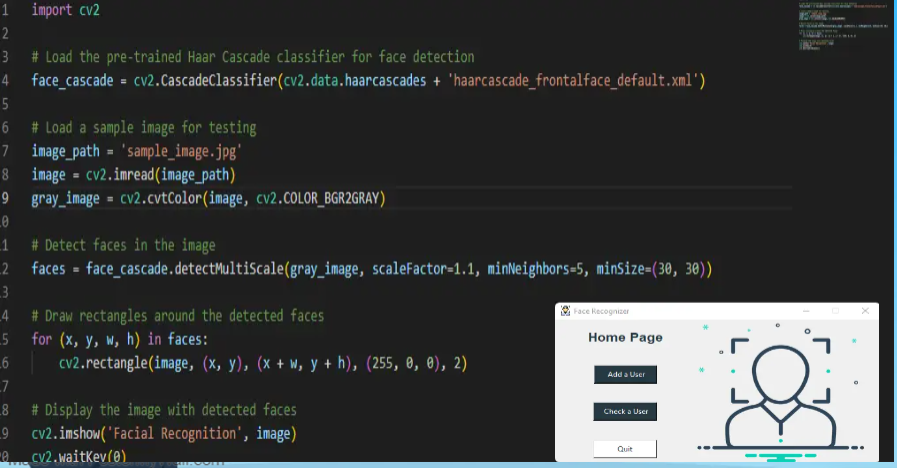Click the 'for (x, y, w, h) in faces' line
This screenshot has height=468, width=897.
click(x=120, y=339)
